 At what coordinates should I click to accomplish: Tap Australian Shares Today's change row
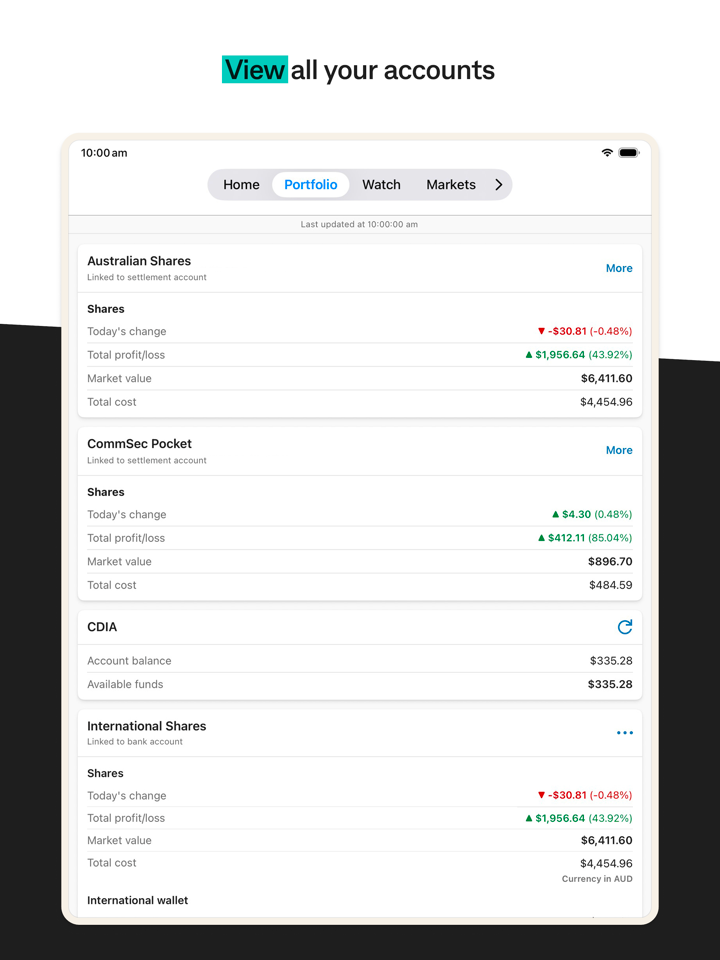(360, 331)
